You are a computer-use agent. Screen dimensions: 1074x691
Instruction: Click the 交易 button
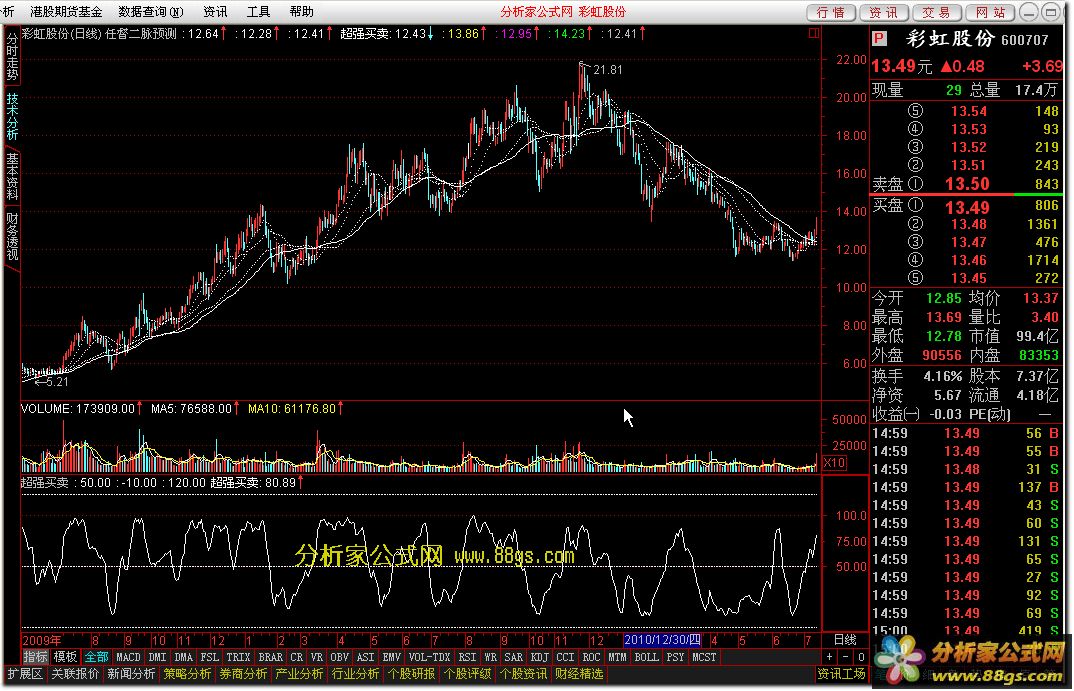point(936,12)
